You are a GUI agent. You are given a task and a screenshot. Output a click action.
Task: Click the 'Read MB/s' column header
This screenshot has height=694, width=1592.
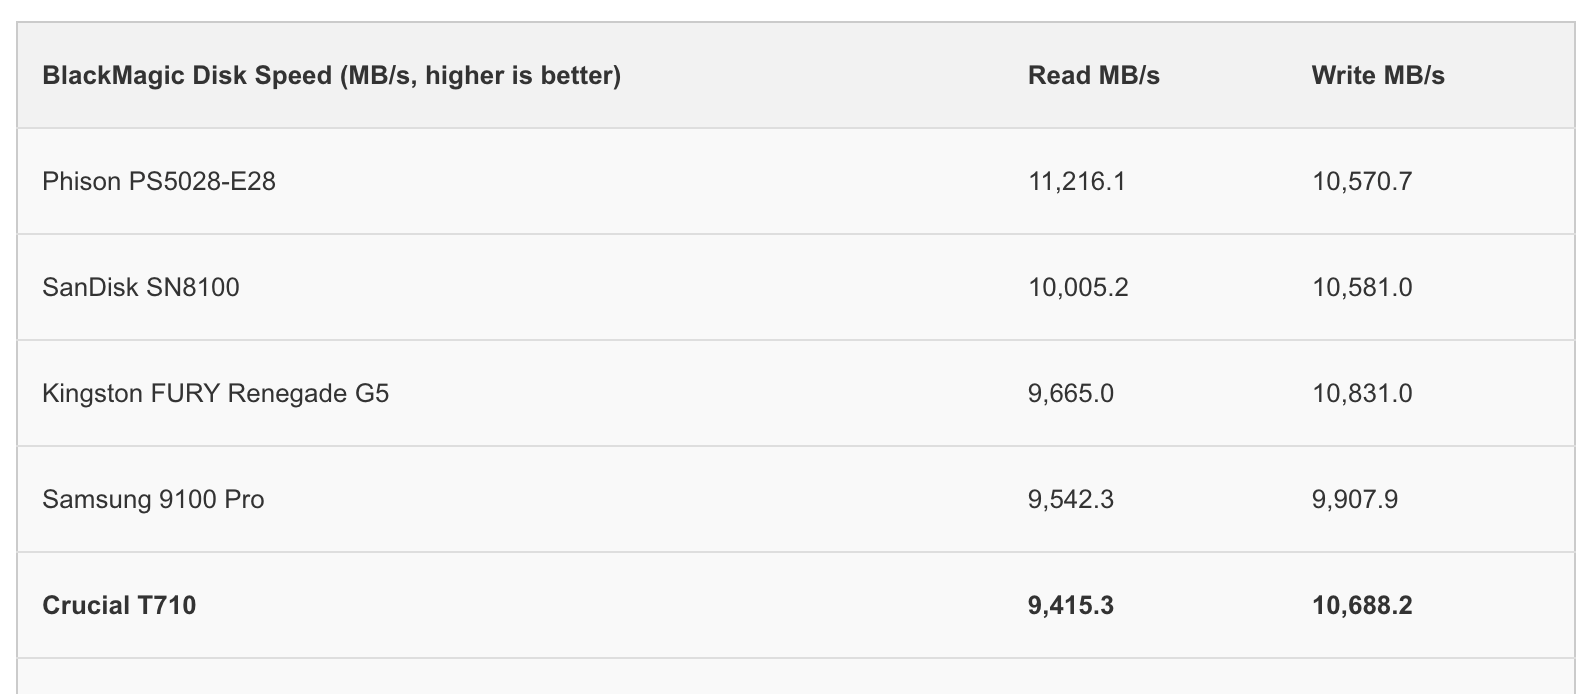click(1093, 76)
